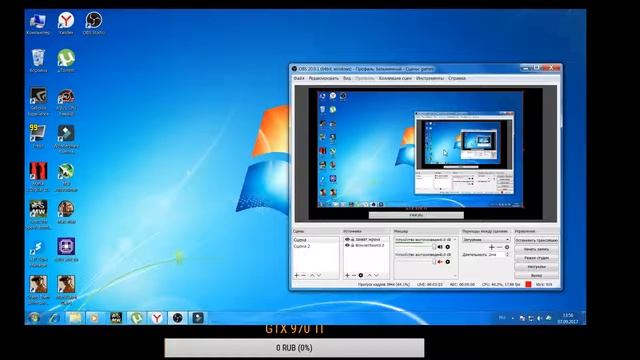640x360 pixels.
Task: Open Internet Explorer from the taskbar
Action: [54, 318]
